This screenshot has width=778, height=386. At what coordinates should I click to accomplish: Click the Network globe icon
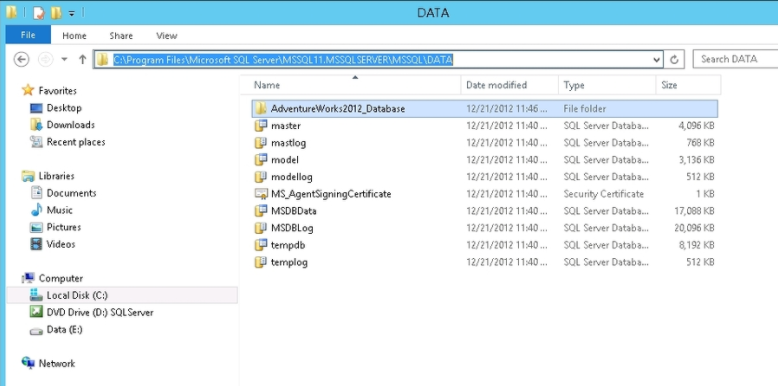[x=28, y=363]
